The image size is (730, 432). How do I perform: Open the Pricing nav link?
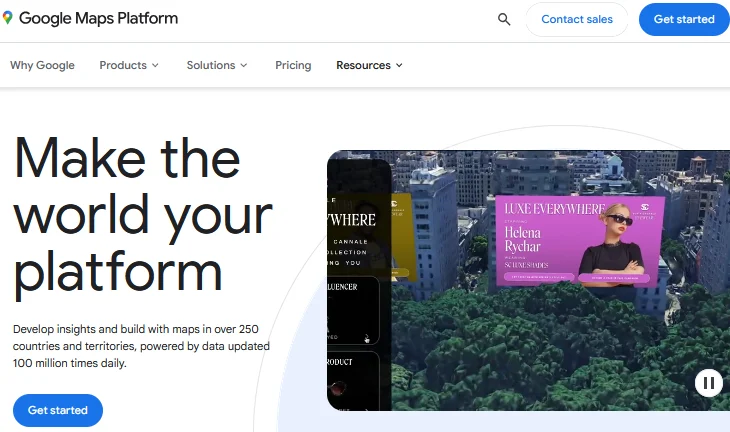point(293,65)
